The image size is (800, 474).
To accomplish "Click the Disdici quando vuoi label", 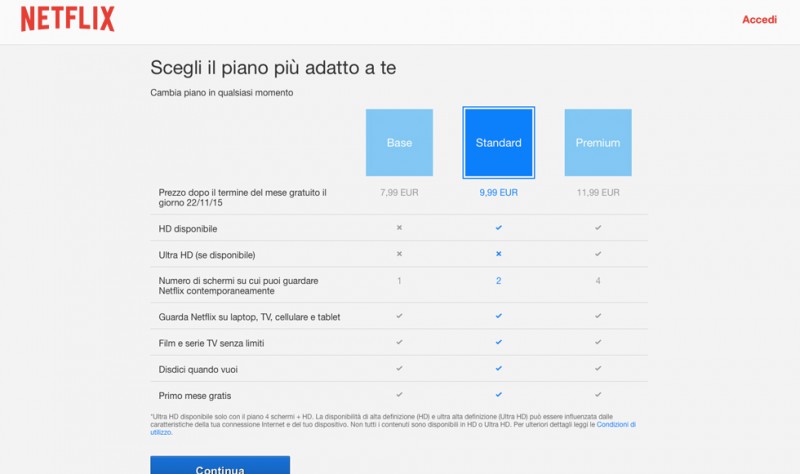I will [x=198, y=369].
